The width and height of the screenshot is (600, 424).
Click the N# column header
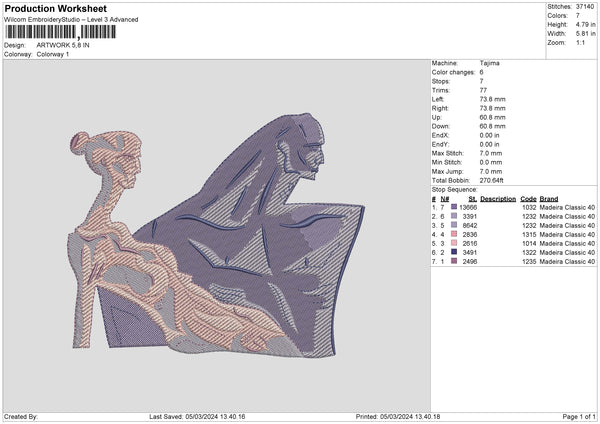click(x=444, y=198)
